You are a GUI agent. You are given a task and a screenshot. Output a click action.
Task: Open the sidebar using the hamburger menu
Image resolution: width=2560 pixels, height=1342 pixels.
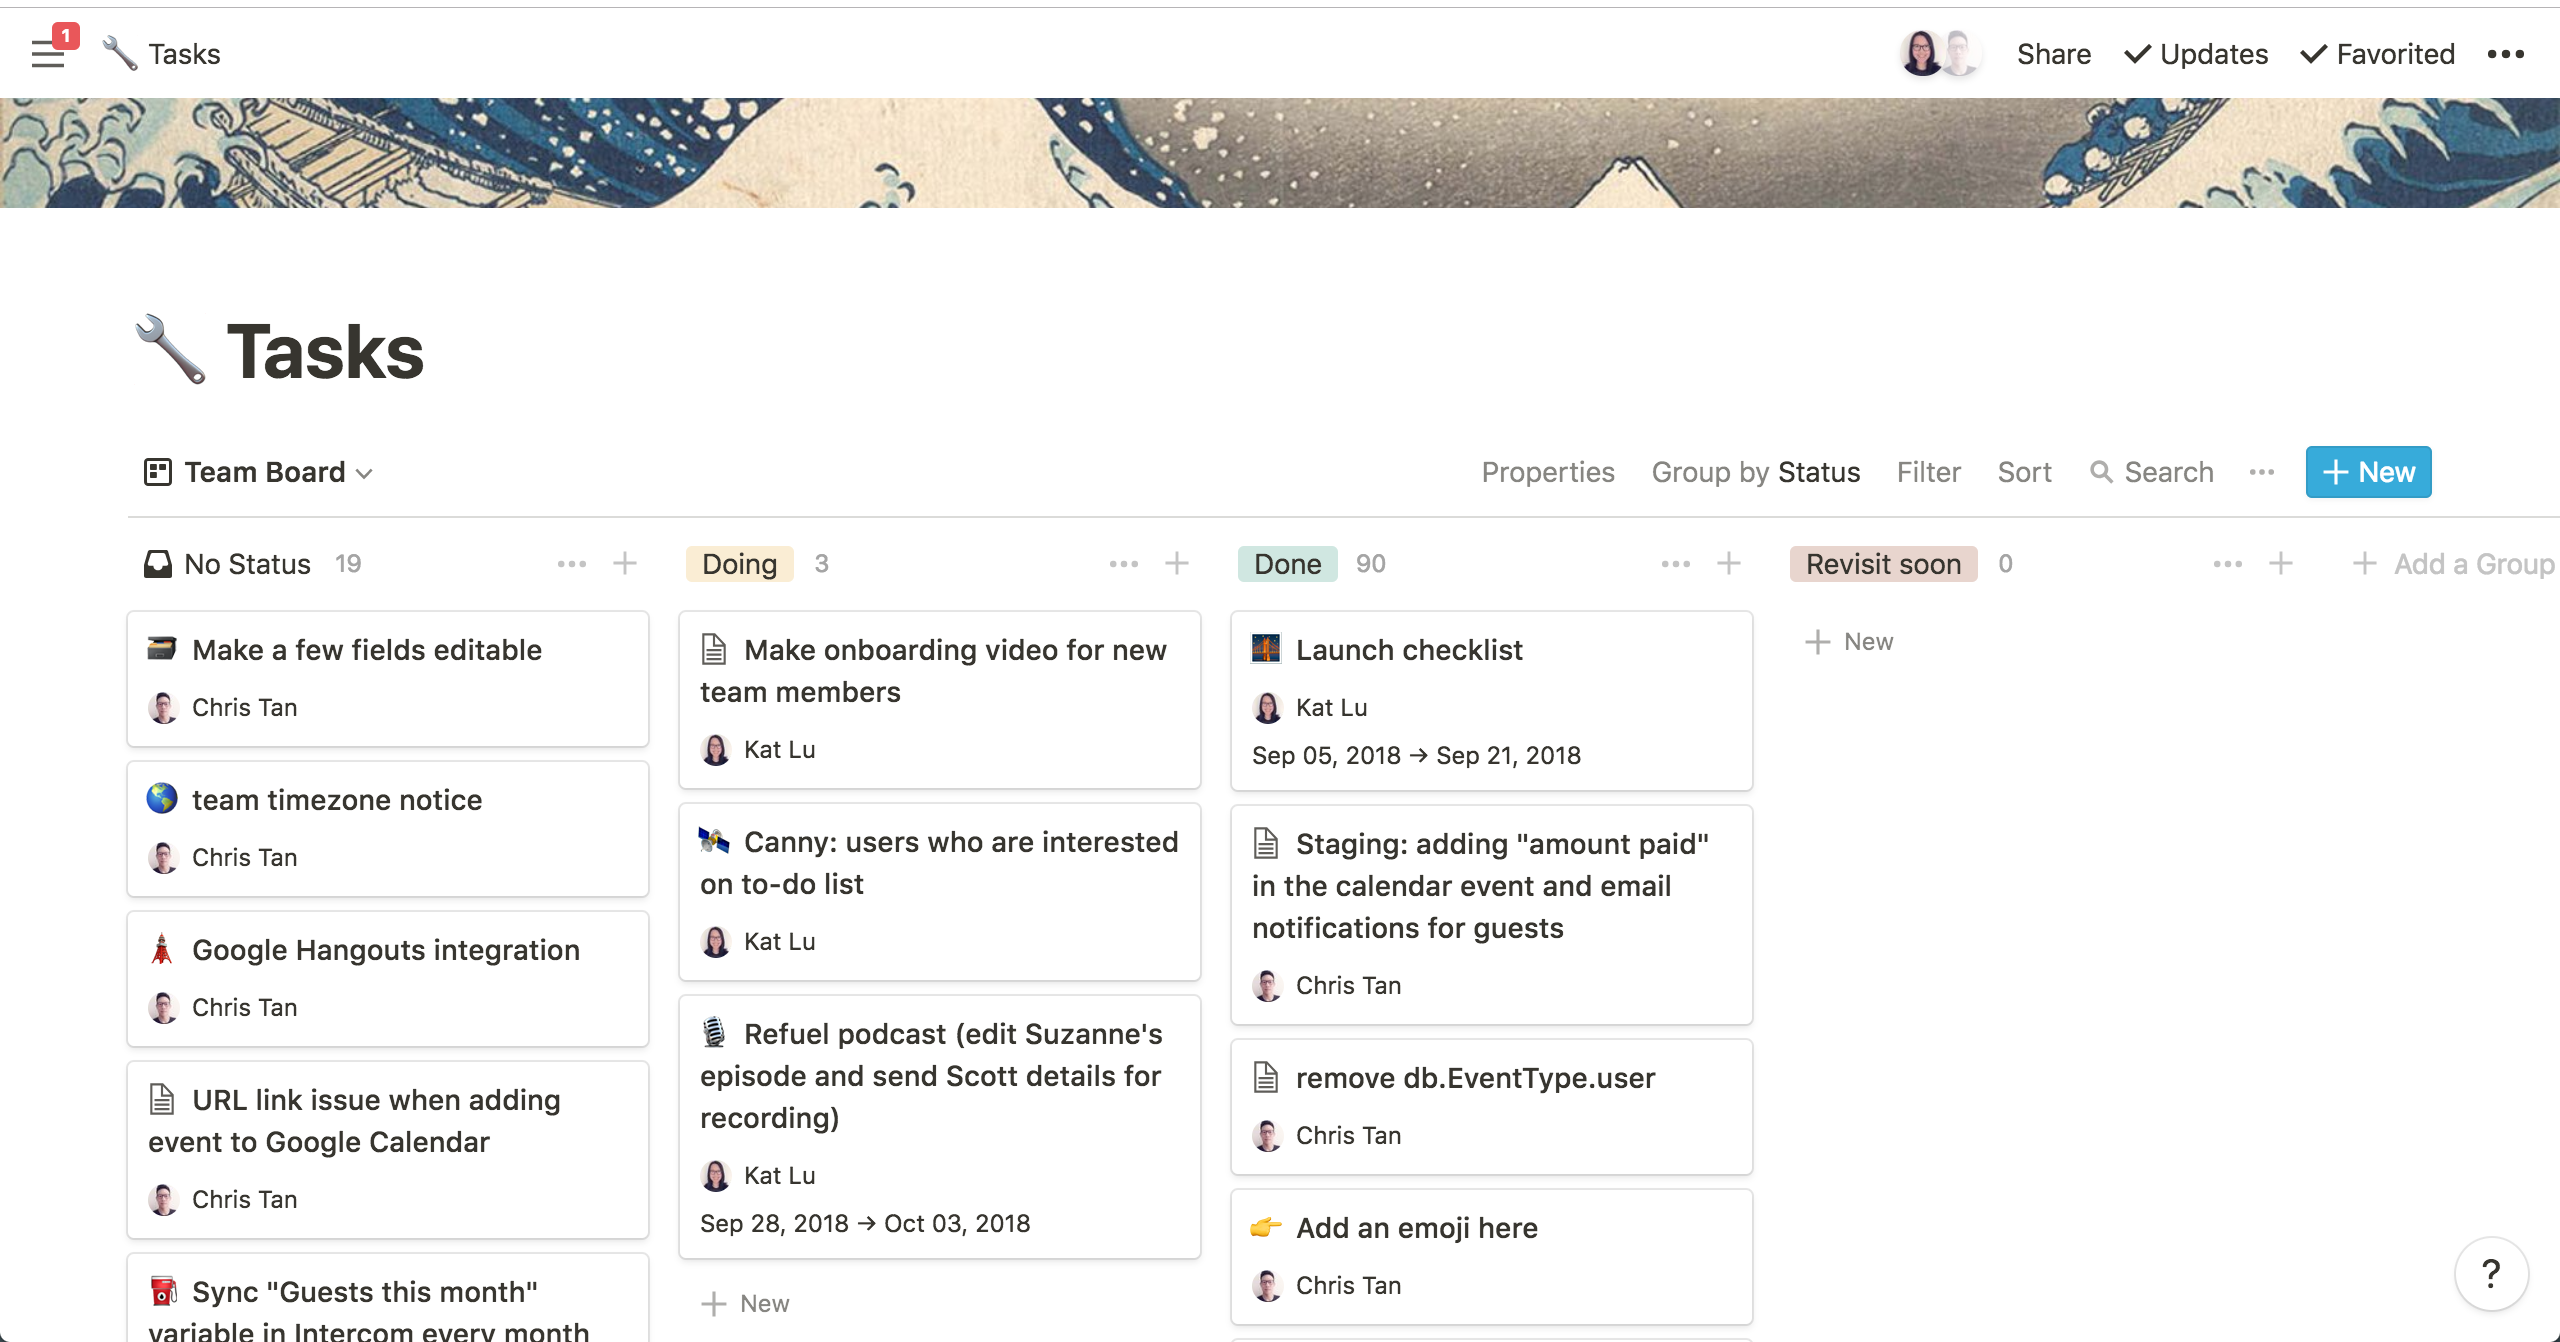[47, 55]
